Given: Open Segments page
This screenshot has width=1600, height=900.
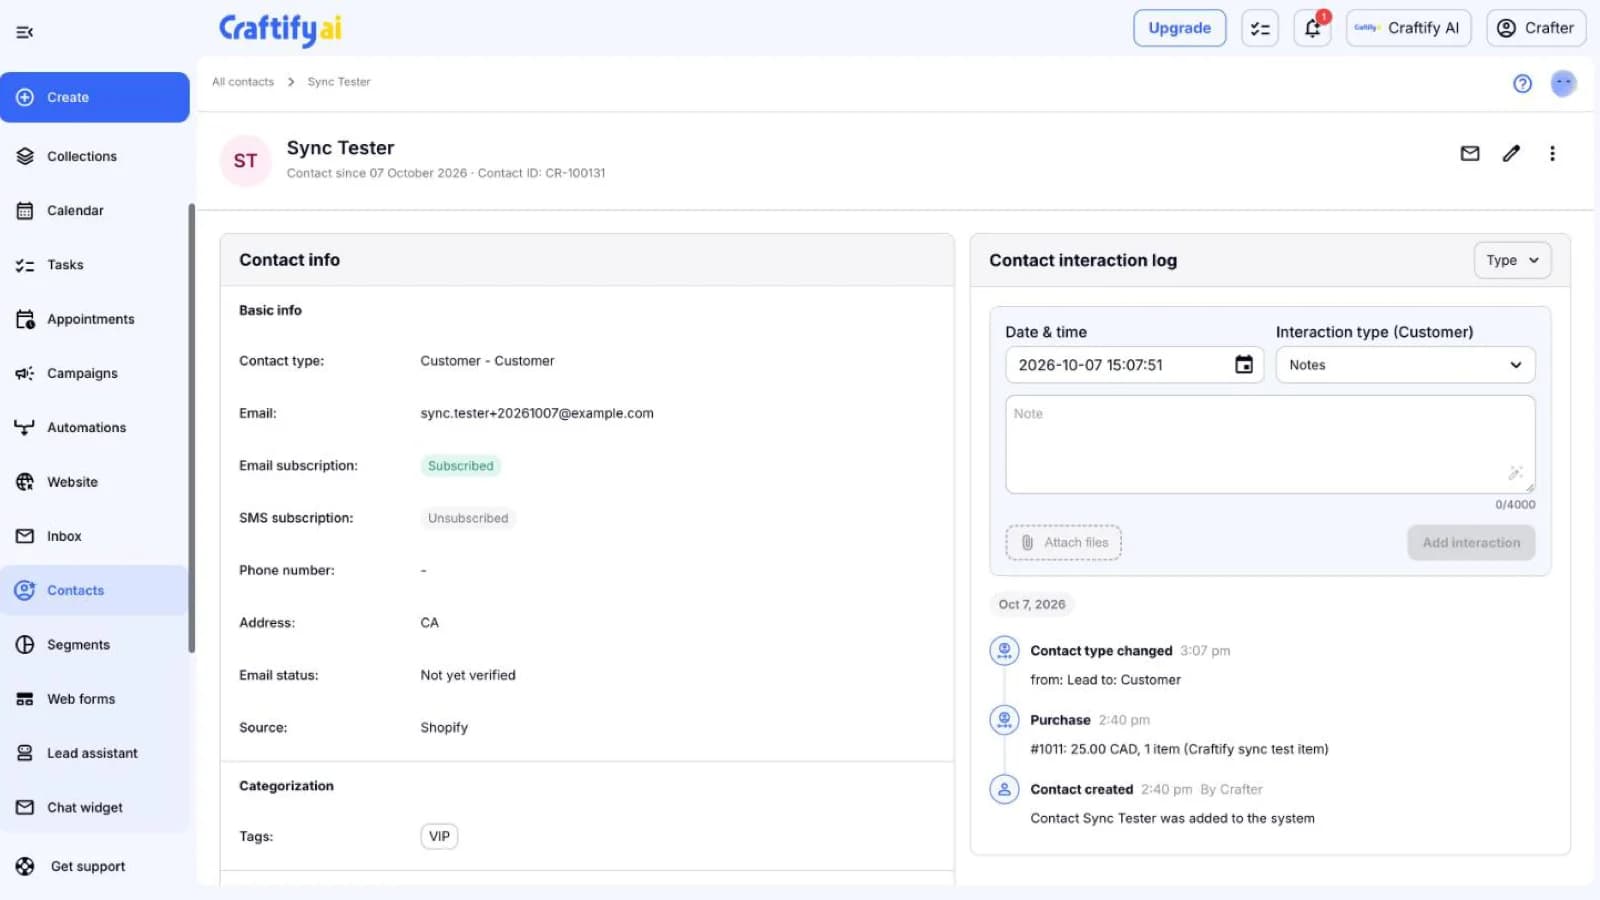Looking at the screenshot, I should (x=95, y=645).
